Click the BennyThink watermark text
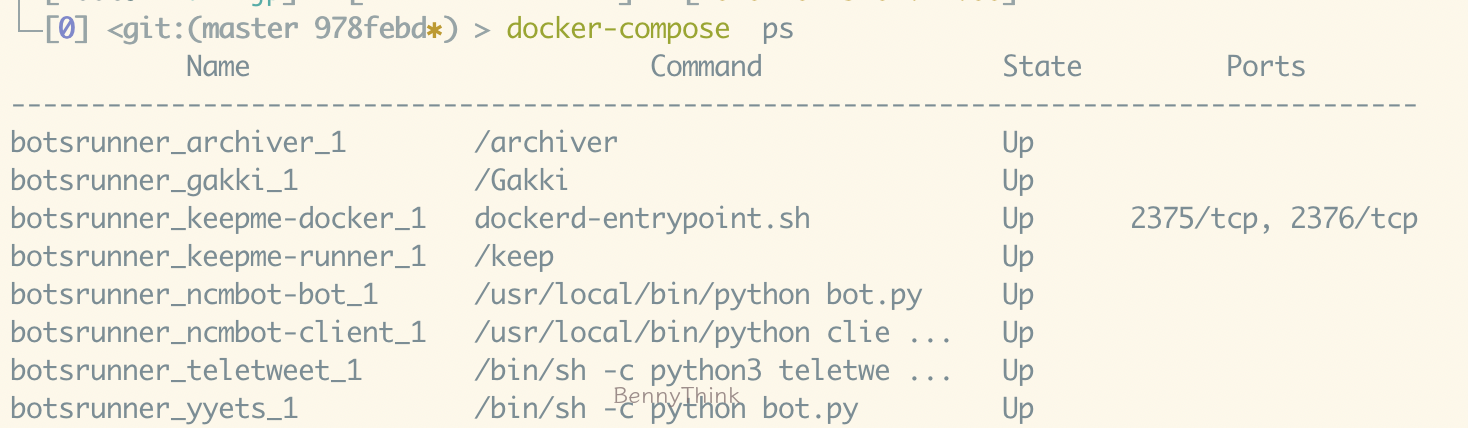1468x428 pixels. 676,395
